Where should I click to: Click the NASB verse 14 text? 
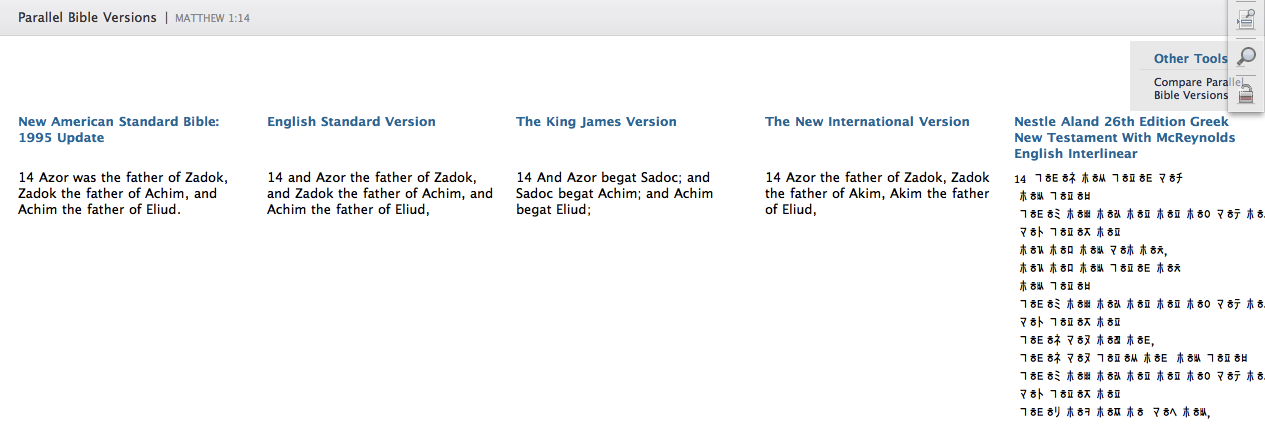pos(122,193)
